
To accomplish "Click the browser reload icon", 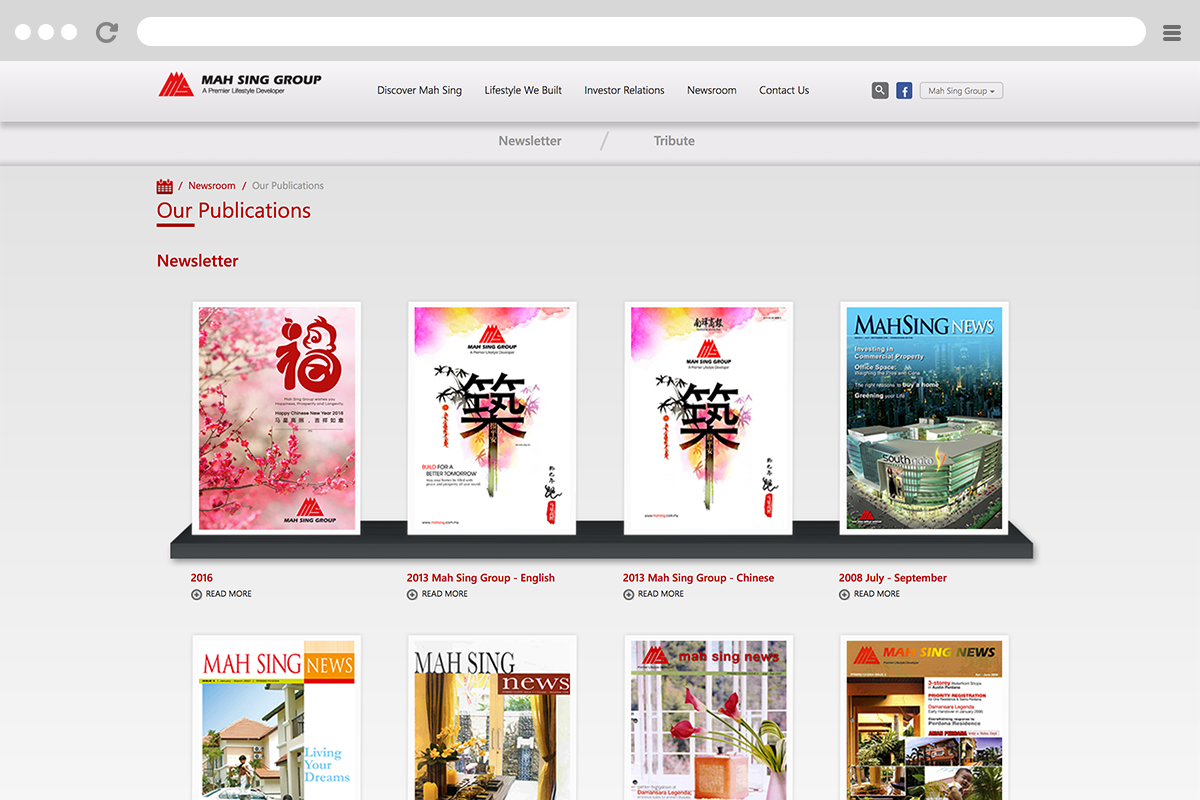I will tap(107, 32).
